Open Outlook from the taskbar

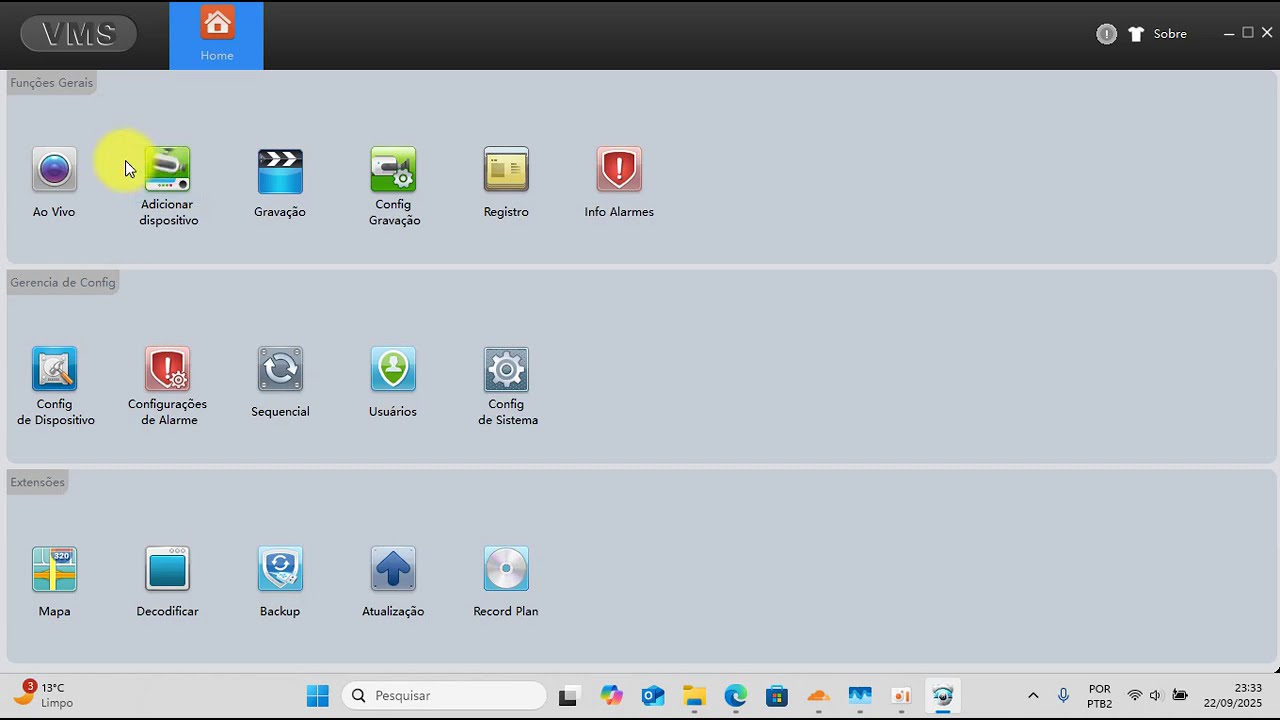click(653, 696)
